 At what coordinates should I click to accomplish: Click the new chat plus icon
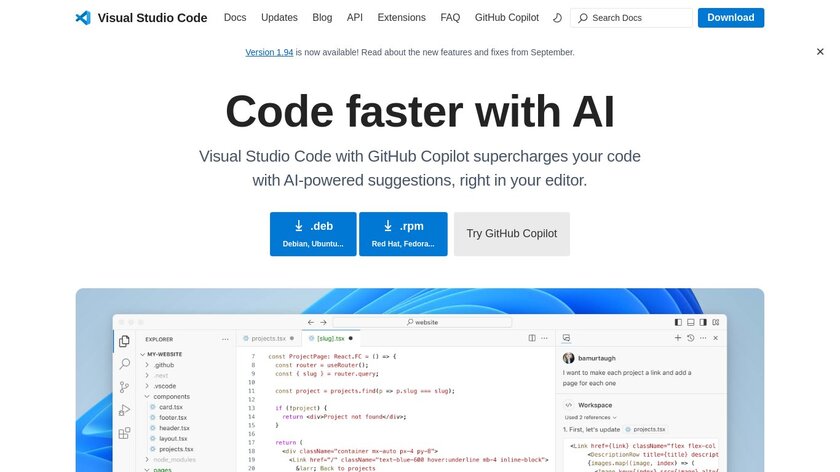(678, 338)
